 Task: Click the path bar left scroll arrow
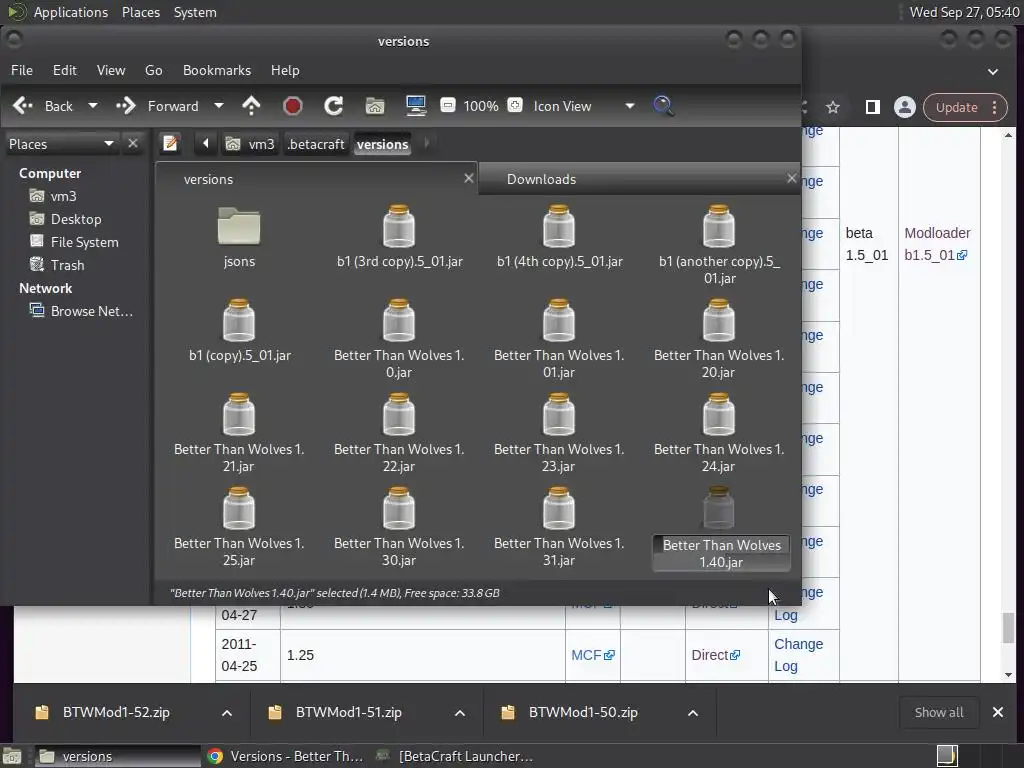[x=206, y=143]
